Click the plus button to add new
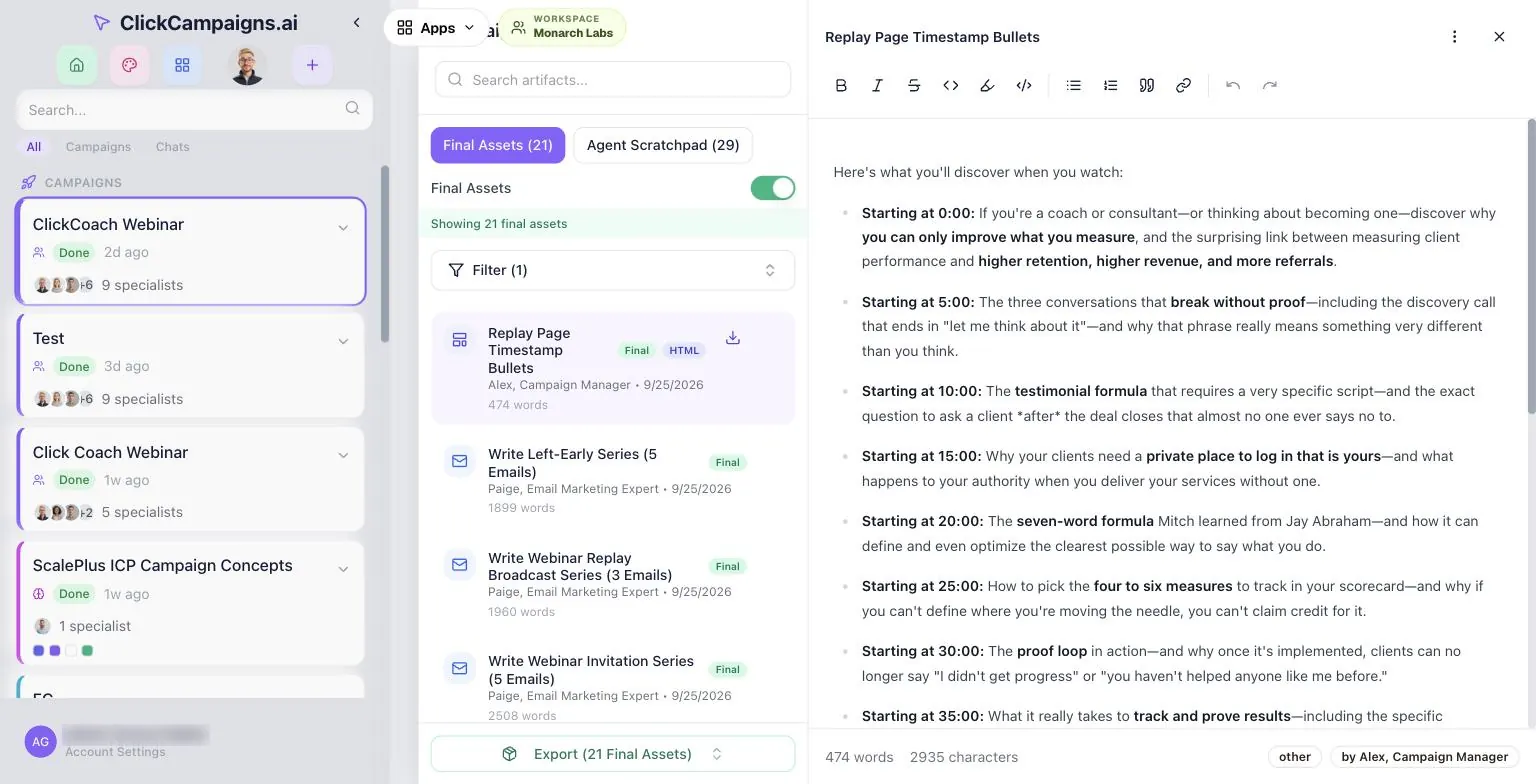This screenshot has width=1536, height=784. point(312,65)
